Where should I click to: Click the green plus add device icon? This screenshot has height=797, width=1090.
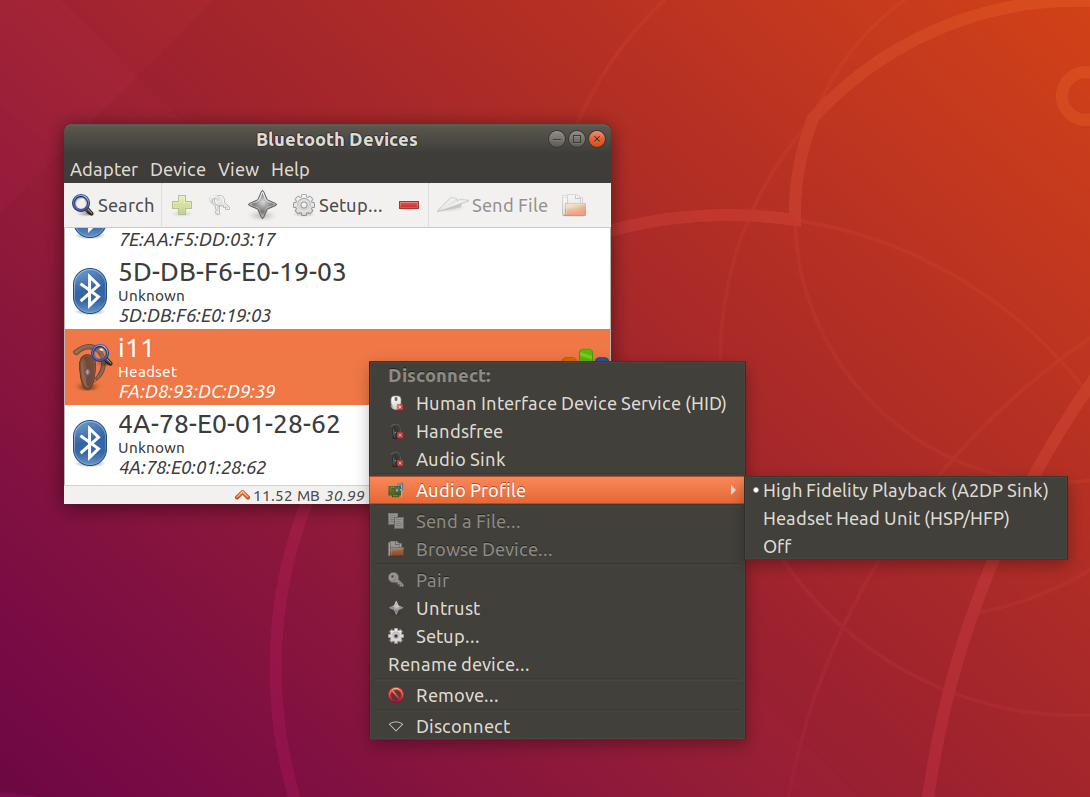[x=182, y=205]
